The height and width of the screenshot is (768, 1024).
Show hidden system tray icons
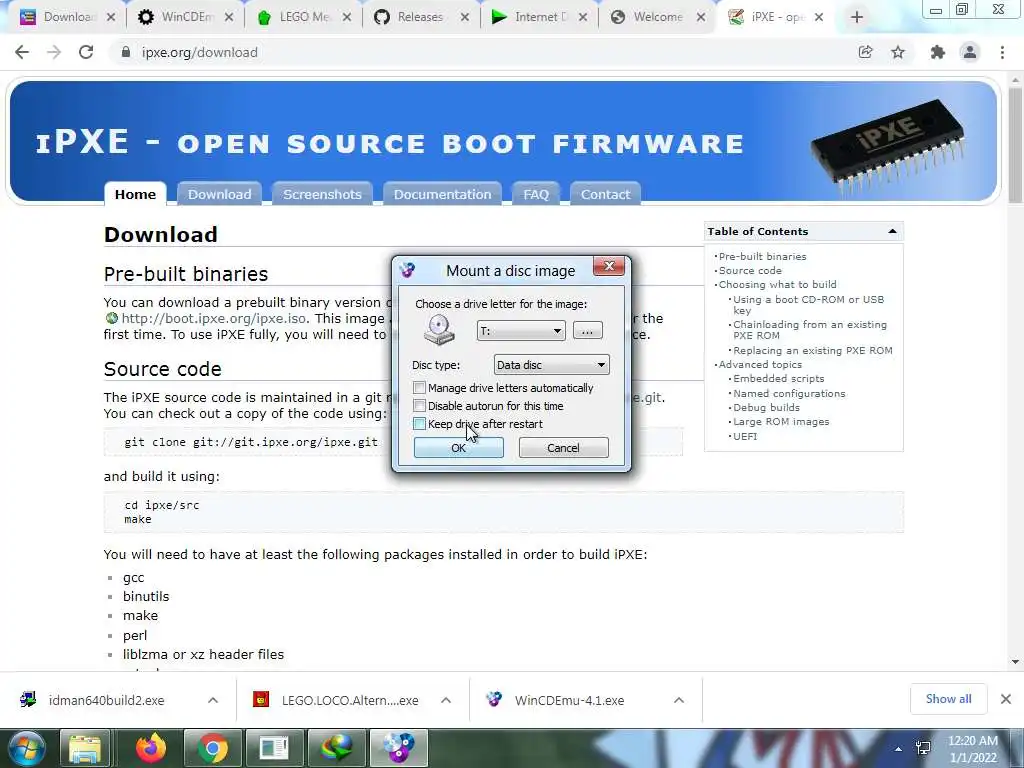click(x=899, y=749)
